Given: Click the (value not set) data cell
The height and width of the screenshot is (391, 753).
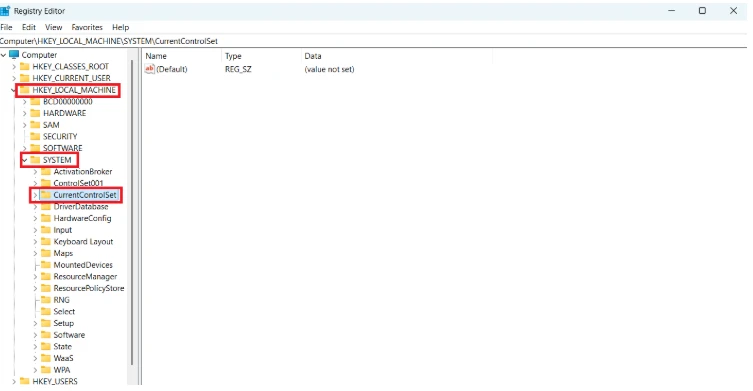Looking at the screenshot, I should pyautogui.click(x=329, y=69).
